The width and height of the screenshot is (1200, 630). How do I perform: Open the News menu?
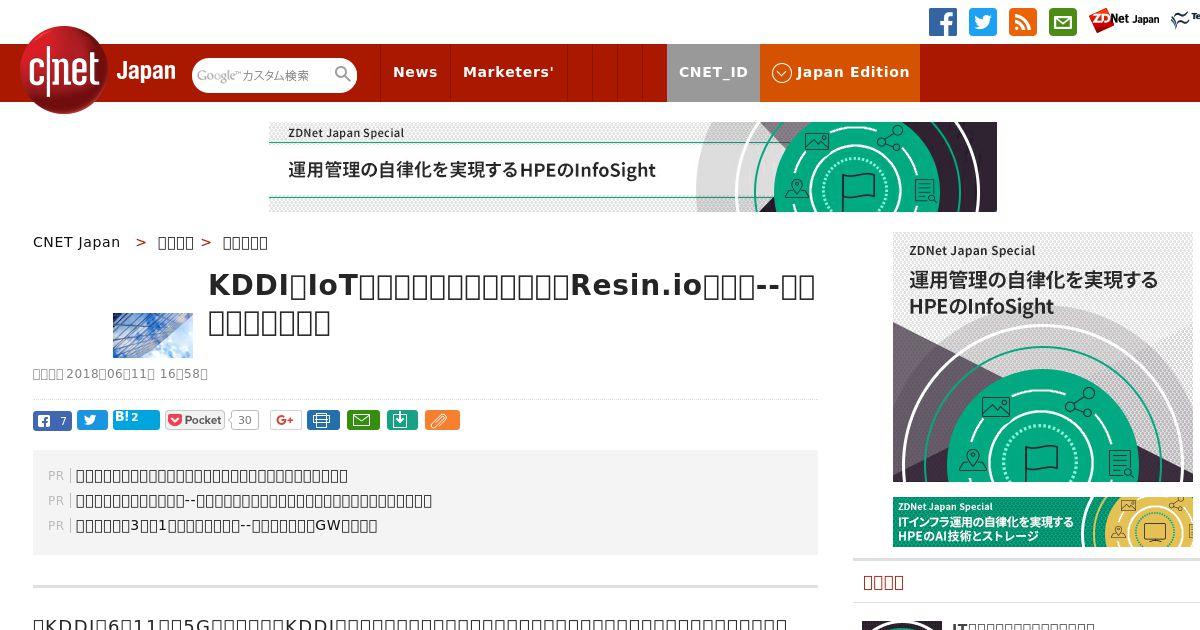tap(415, 72)
